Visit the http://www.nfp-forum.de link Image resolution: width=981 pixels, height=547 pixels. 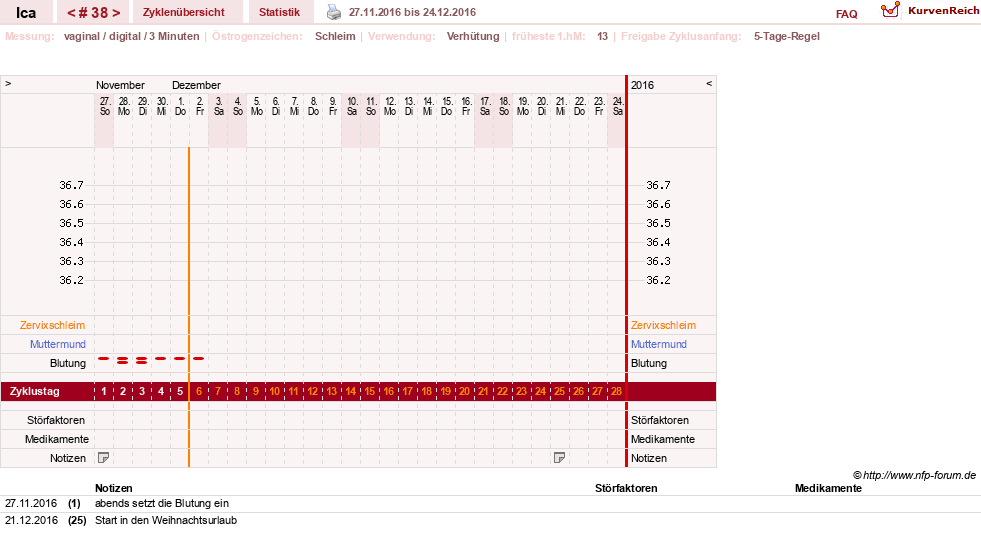pos(919,475)
